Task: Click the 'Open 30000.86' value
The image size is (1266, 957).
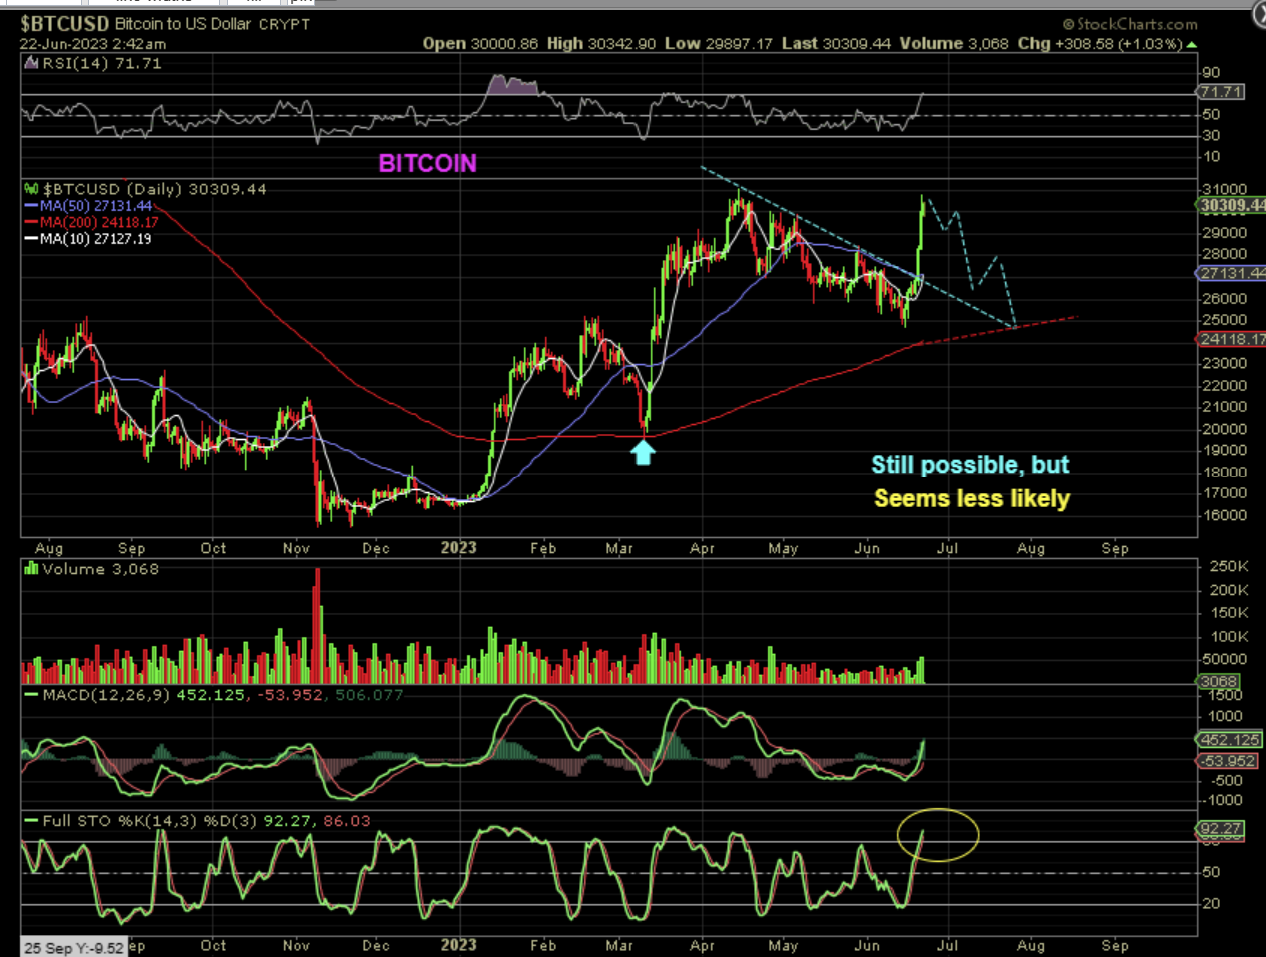Action: tap(480, 43)
